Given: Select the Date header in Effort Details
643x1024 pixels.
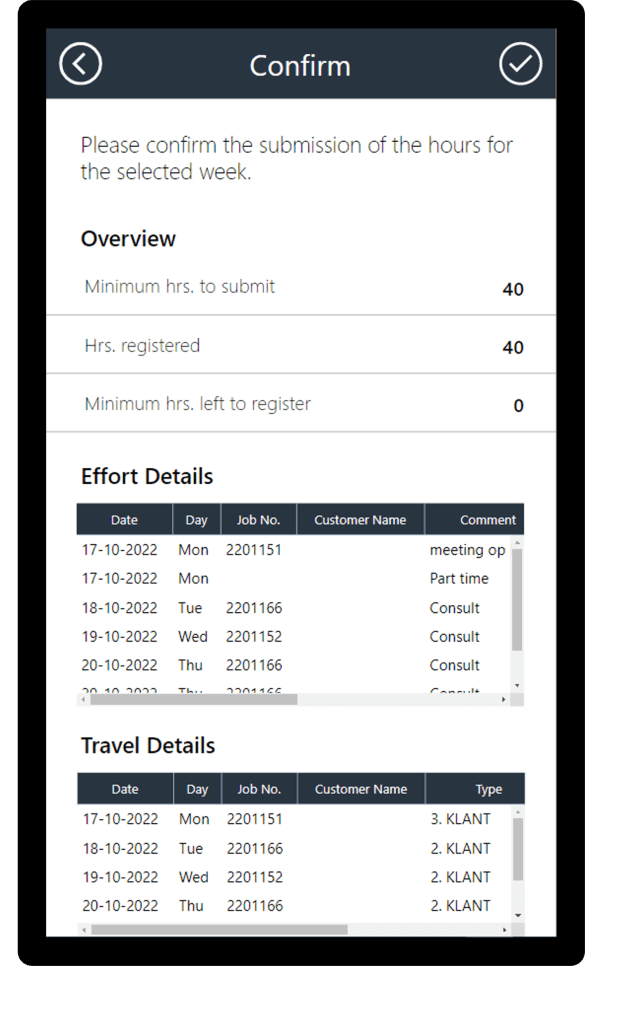Looking at the screenshot, I should coord(125,520).
